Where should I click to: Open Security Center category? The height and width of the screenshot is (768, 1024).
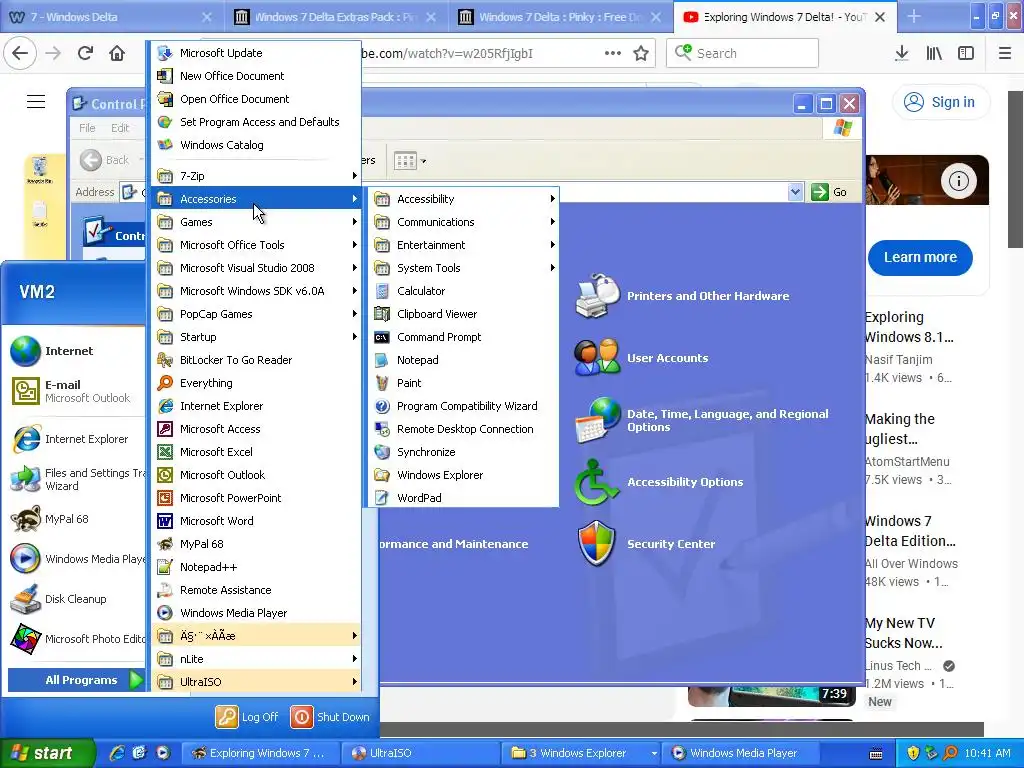click(x=671, y=544)
